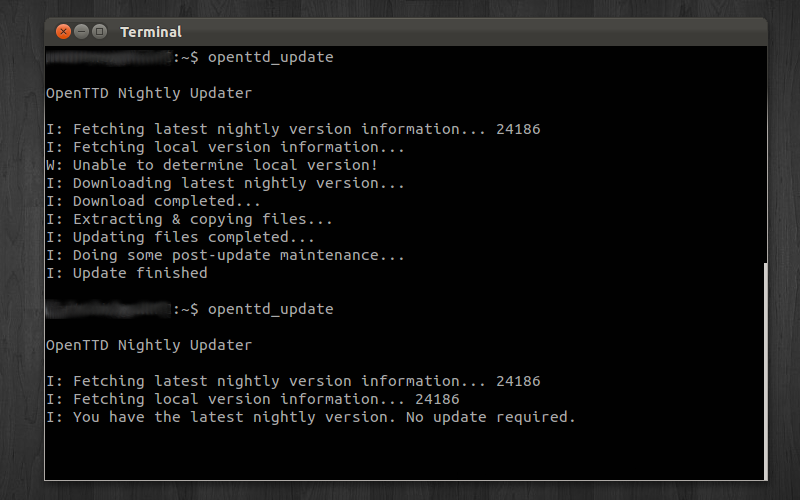Click the terminal vertical scrollbar thumb

[765, 371]
